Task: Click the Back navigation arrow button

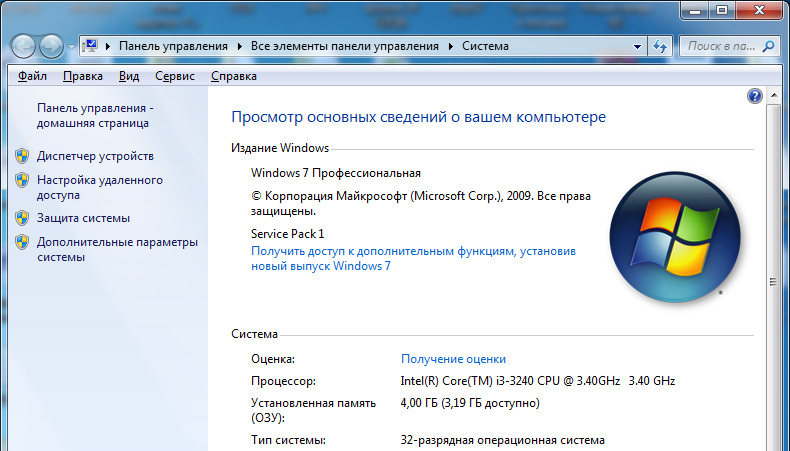Action: [24, 46]
